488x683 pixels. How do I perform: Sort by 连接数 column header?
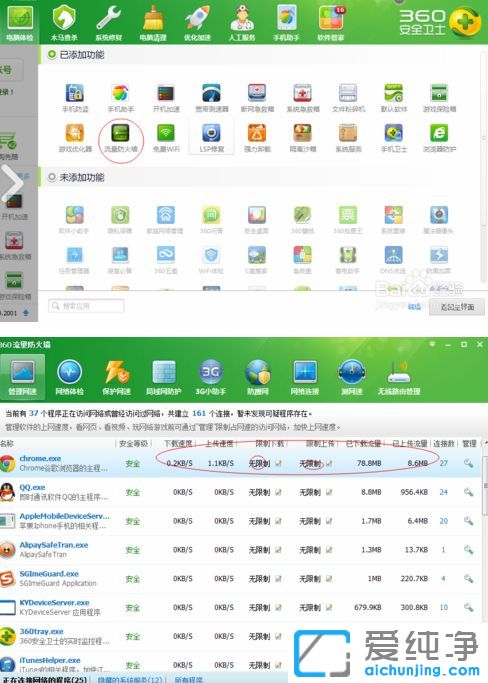(444, 443)
